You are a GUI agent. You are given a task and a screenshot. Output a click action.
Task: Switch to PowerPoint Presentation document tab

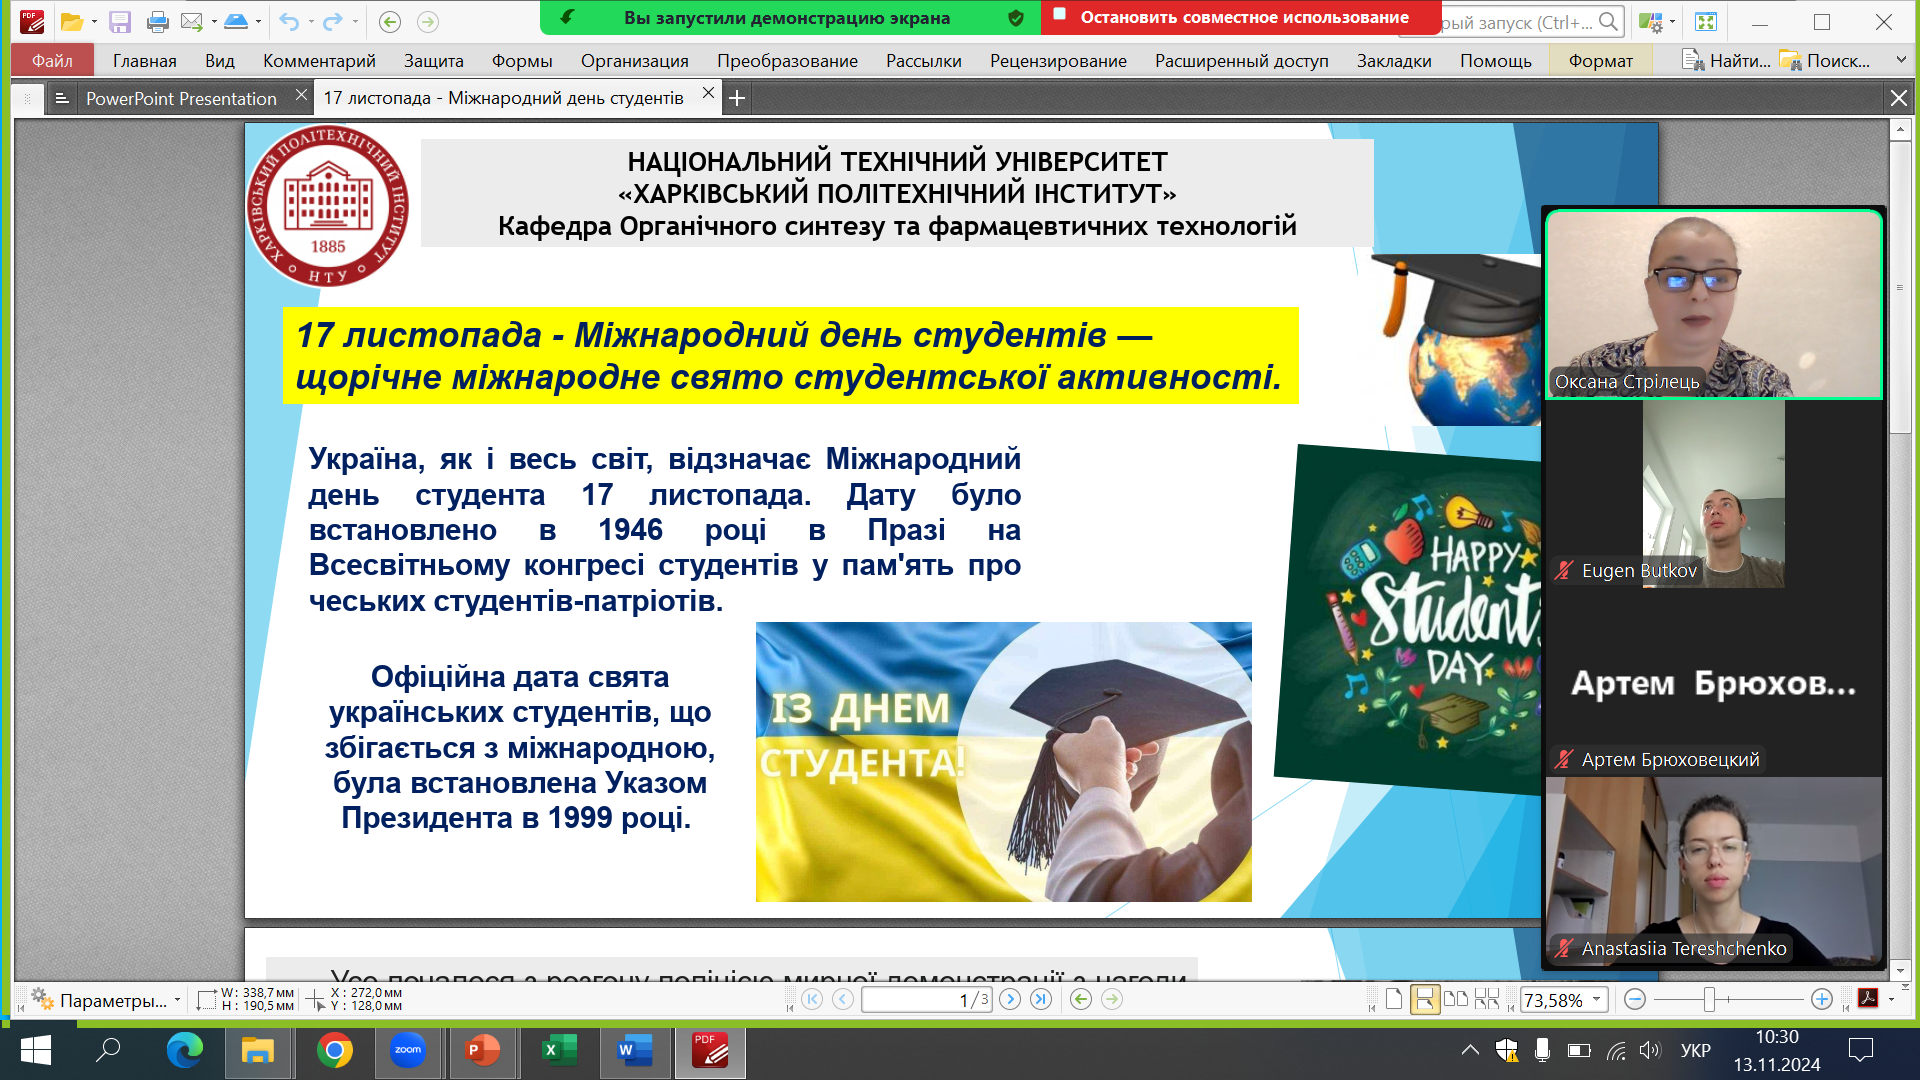(x=181, y=98)
